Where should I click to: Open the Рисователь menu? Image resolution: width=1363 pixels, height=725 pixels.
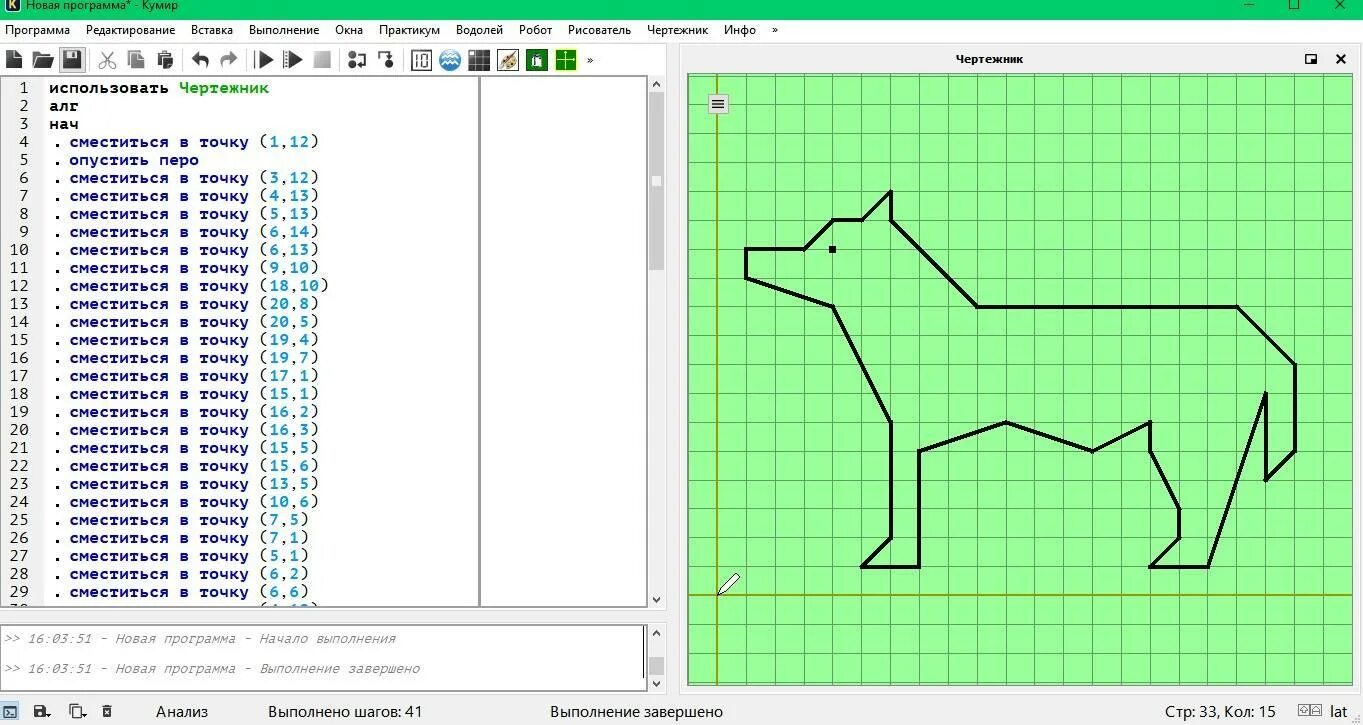click(x=599, y=30)
